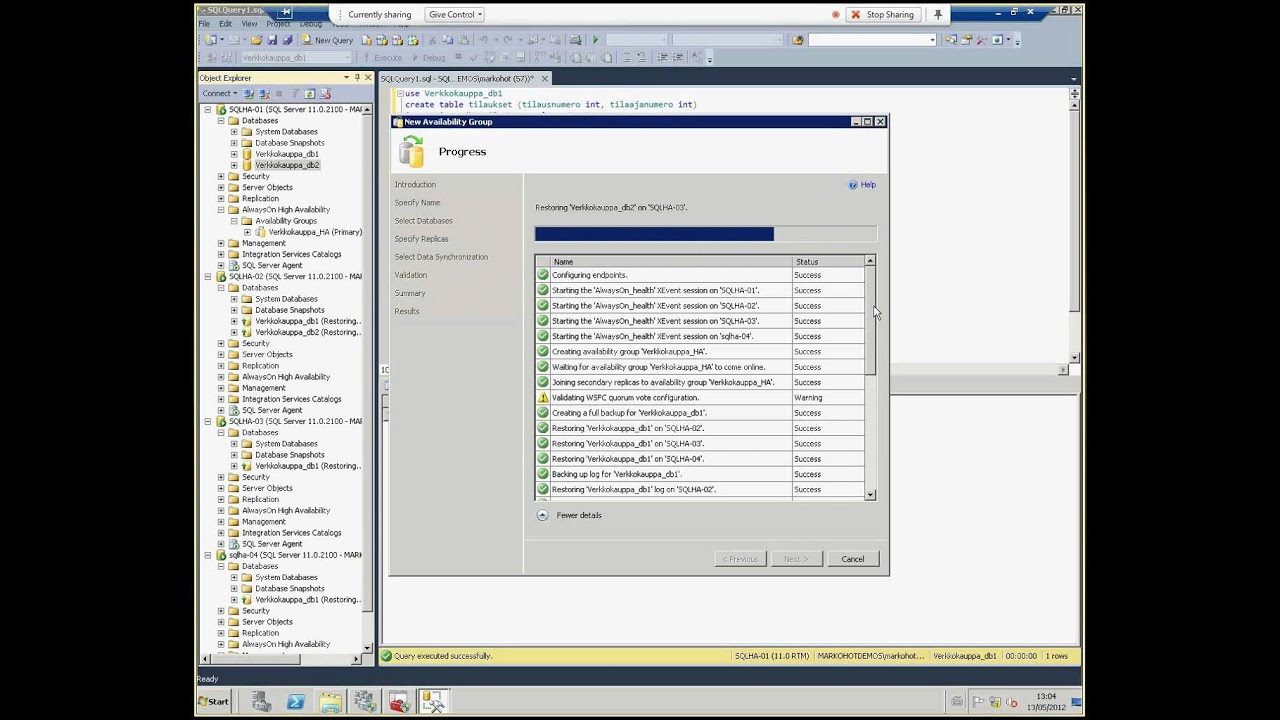Open the Edit menu

tap(225, 24)
